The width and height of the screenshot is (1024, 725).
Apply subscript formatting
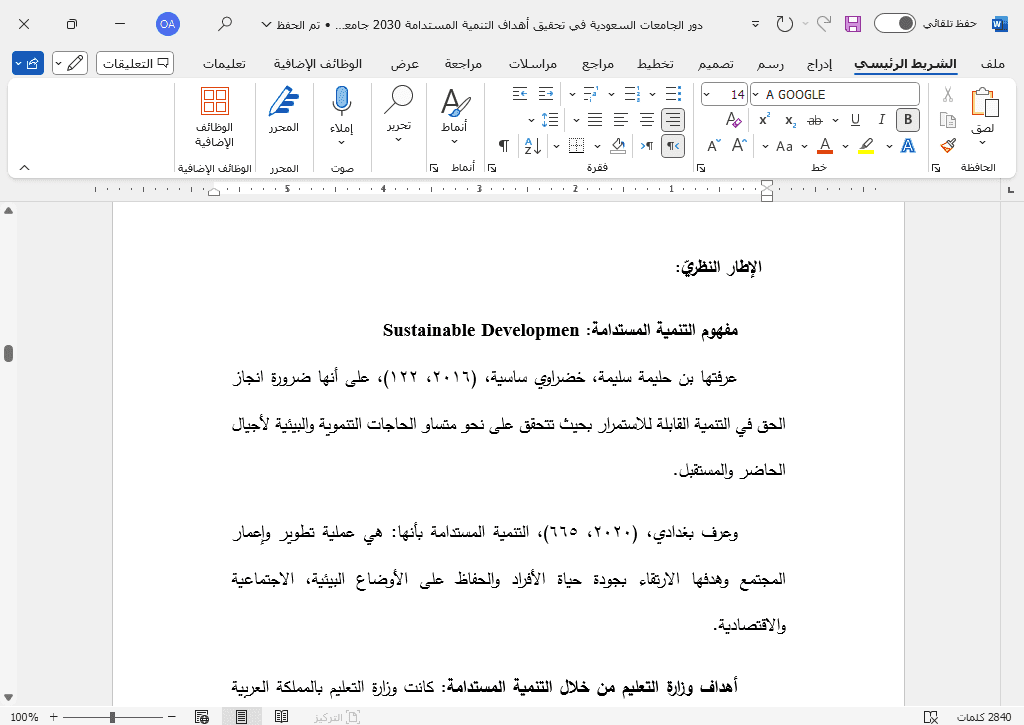pyautogui.click(x=790, y=120)
